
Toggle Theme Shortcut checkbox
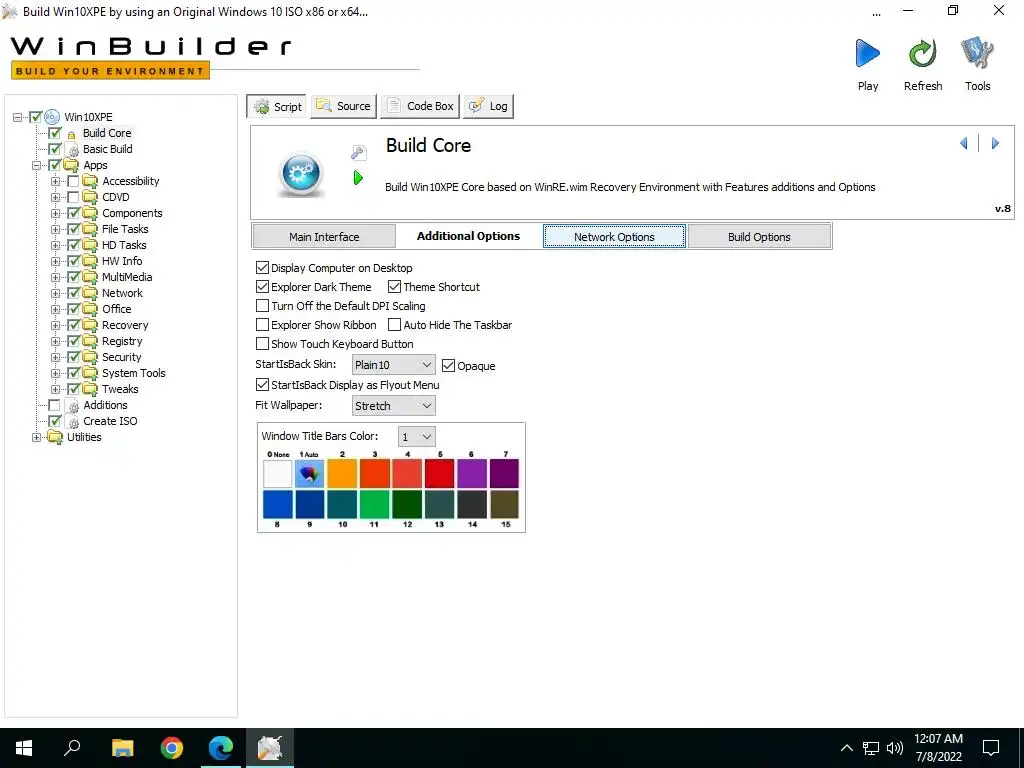pos(394,287)
